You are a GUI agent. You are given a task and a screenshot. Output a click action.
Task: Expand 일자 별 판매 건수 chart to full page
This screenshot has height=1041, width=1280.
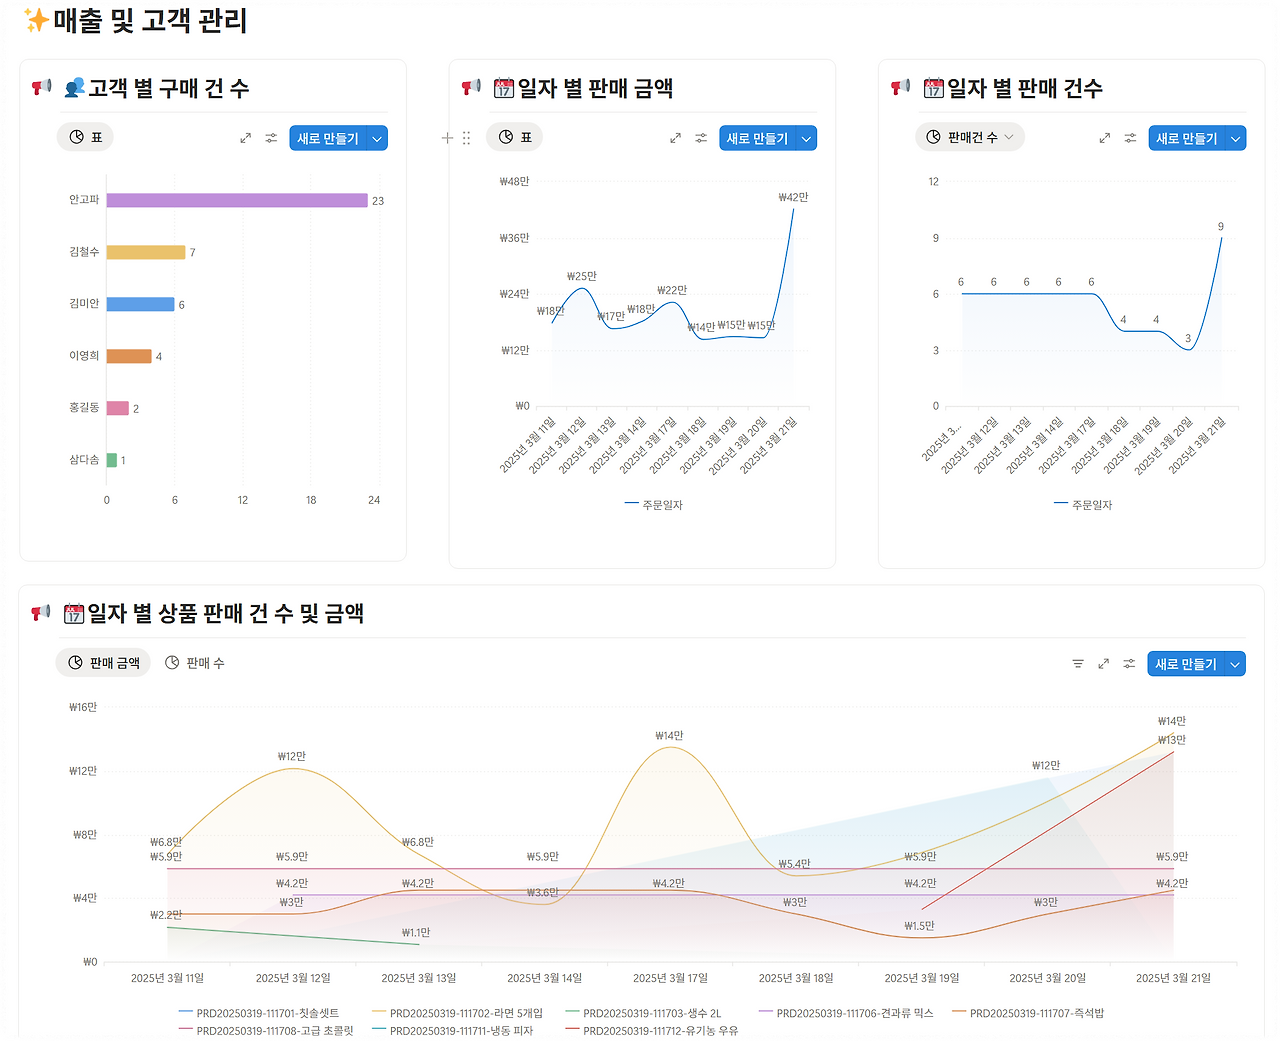pyautogui.click(x=1104, y=138)
